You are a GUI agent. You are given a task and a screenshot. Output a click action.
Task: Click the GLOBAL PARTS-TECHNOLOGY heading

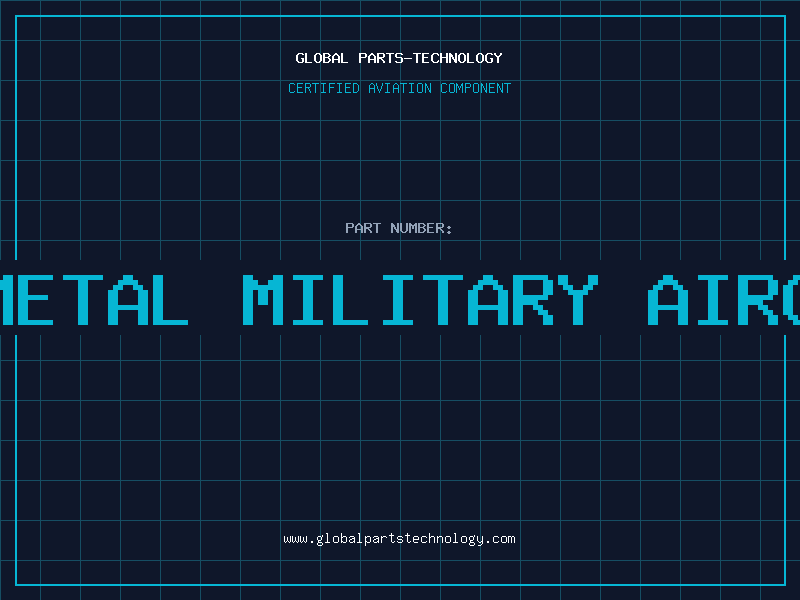(x=399, y=58)
